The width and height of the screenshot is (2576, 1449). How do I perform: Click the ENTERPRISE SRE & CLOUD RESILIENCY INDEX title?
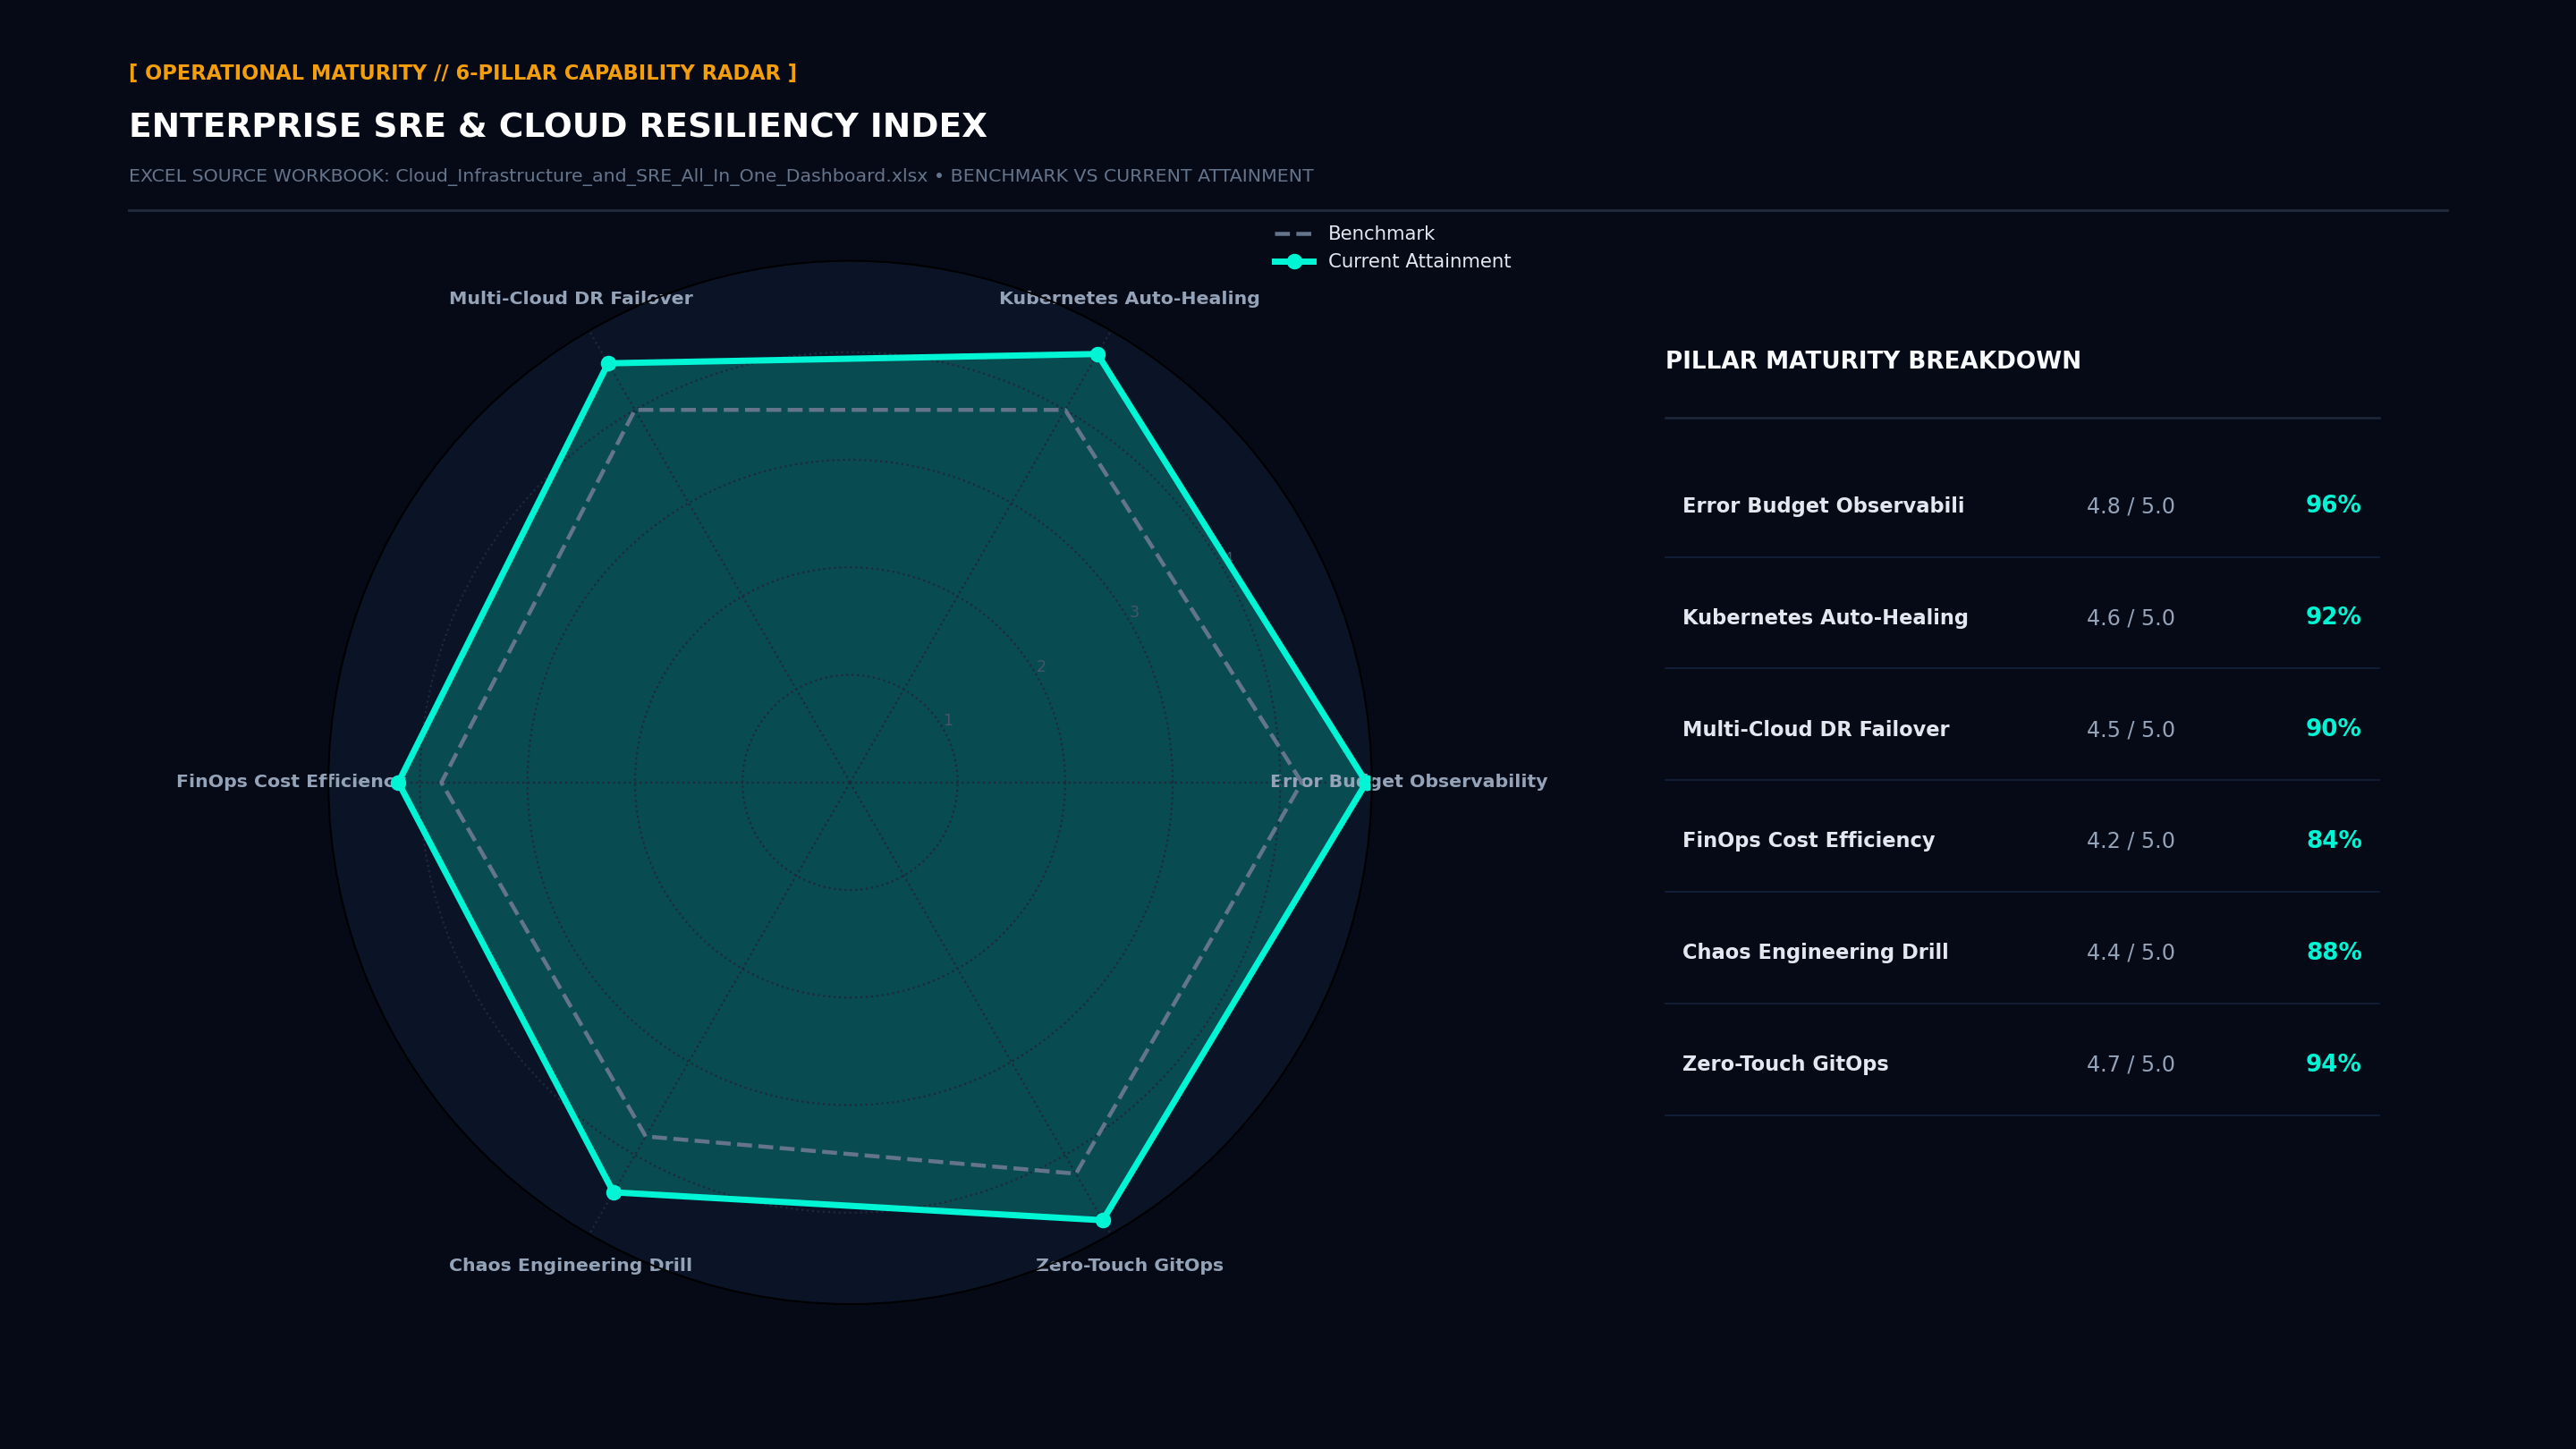click(x=558, y=126)
